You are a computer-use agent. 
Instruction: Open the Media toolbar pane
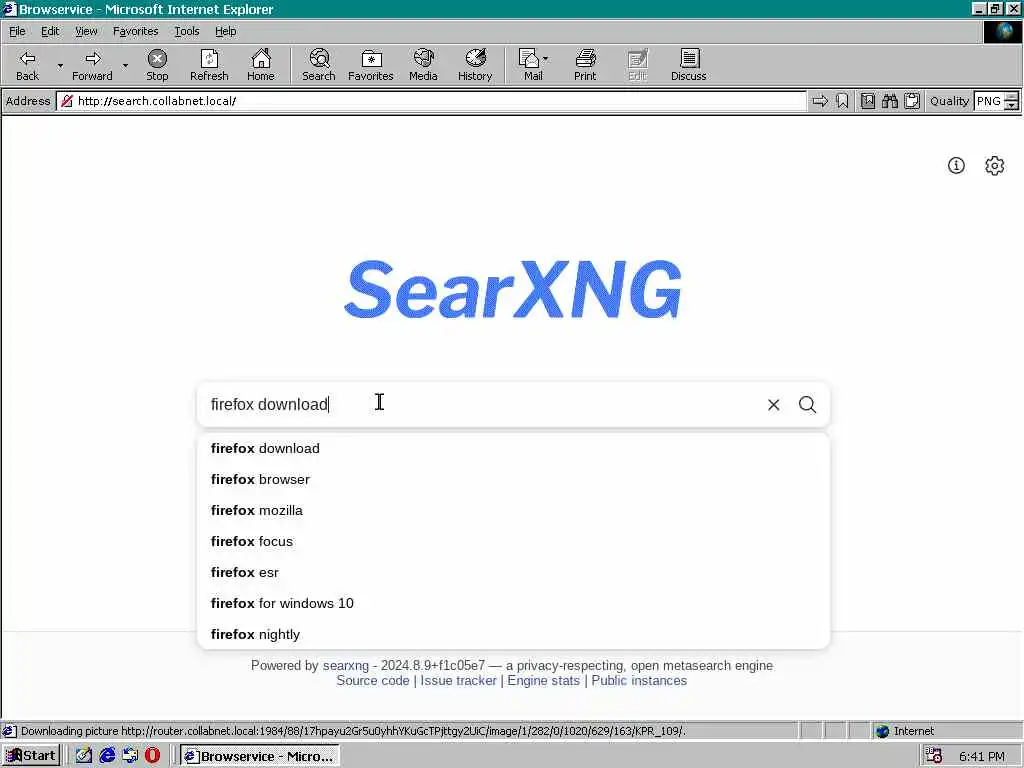pos(423,65)
